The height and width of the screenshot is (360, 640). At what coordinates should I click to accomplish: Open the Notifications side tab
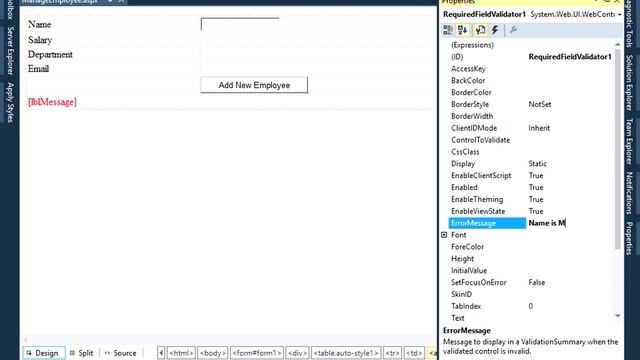click(630, 193)
